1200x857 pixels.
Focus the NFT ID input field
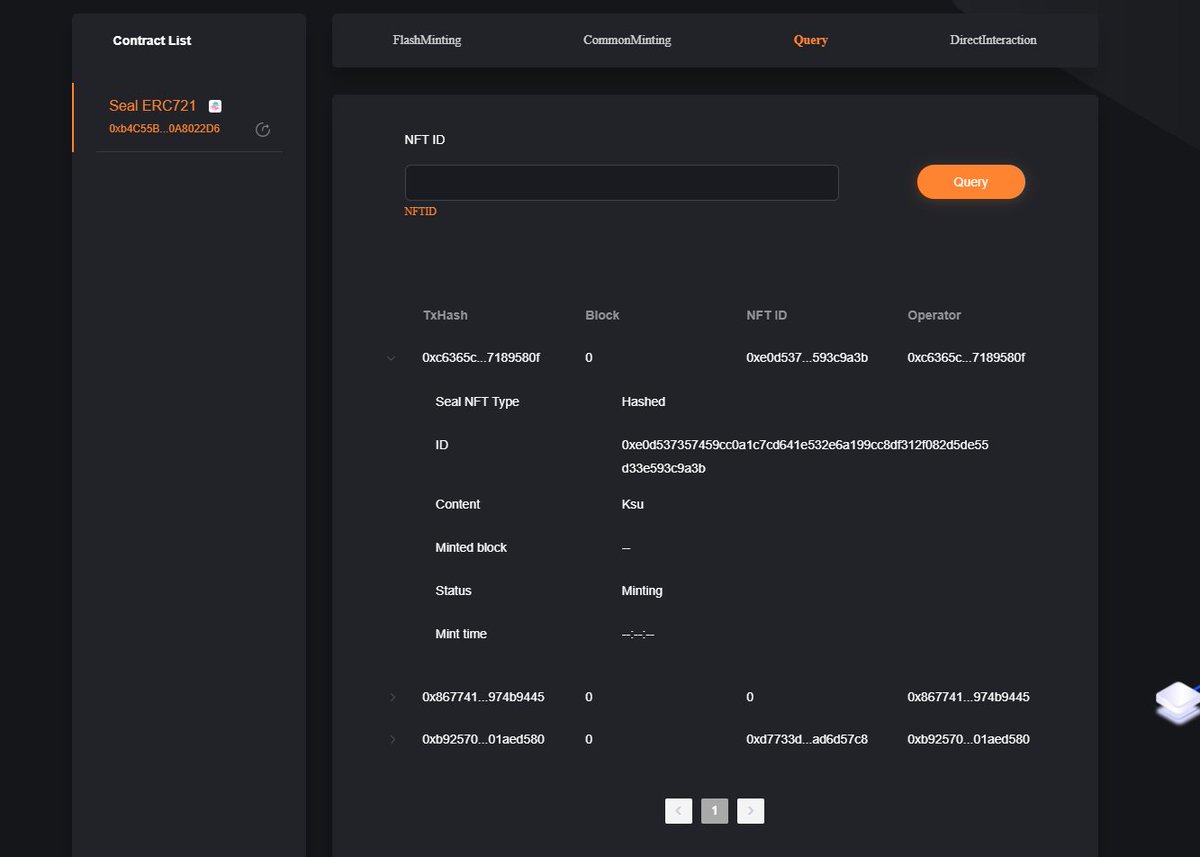pyautogui.click(x=621, y=183)
